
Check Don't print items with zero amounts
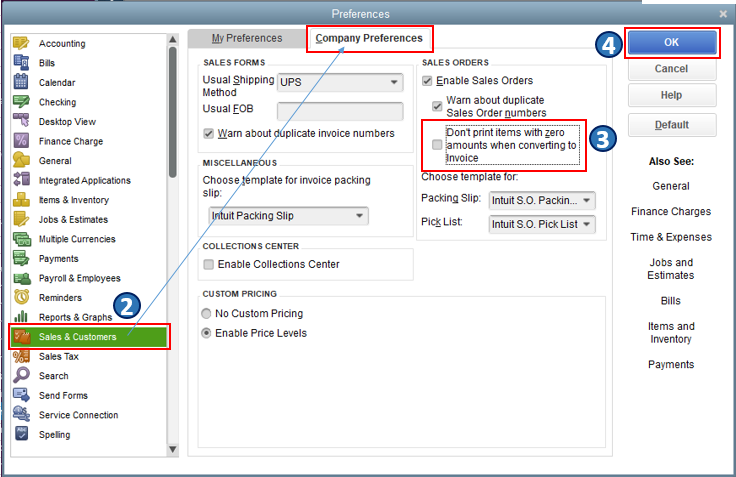(x=437, y=145)
